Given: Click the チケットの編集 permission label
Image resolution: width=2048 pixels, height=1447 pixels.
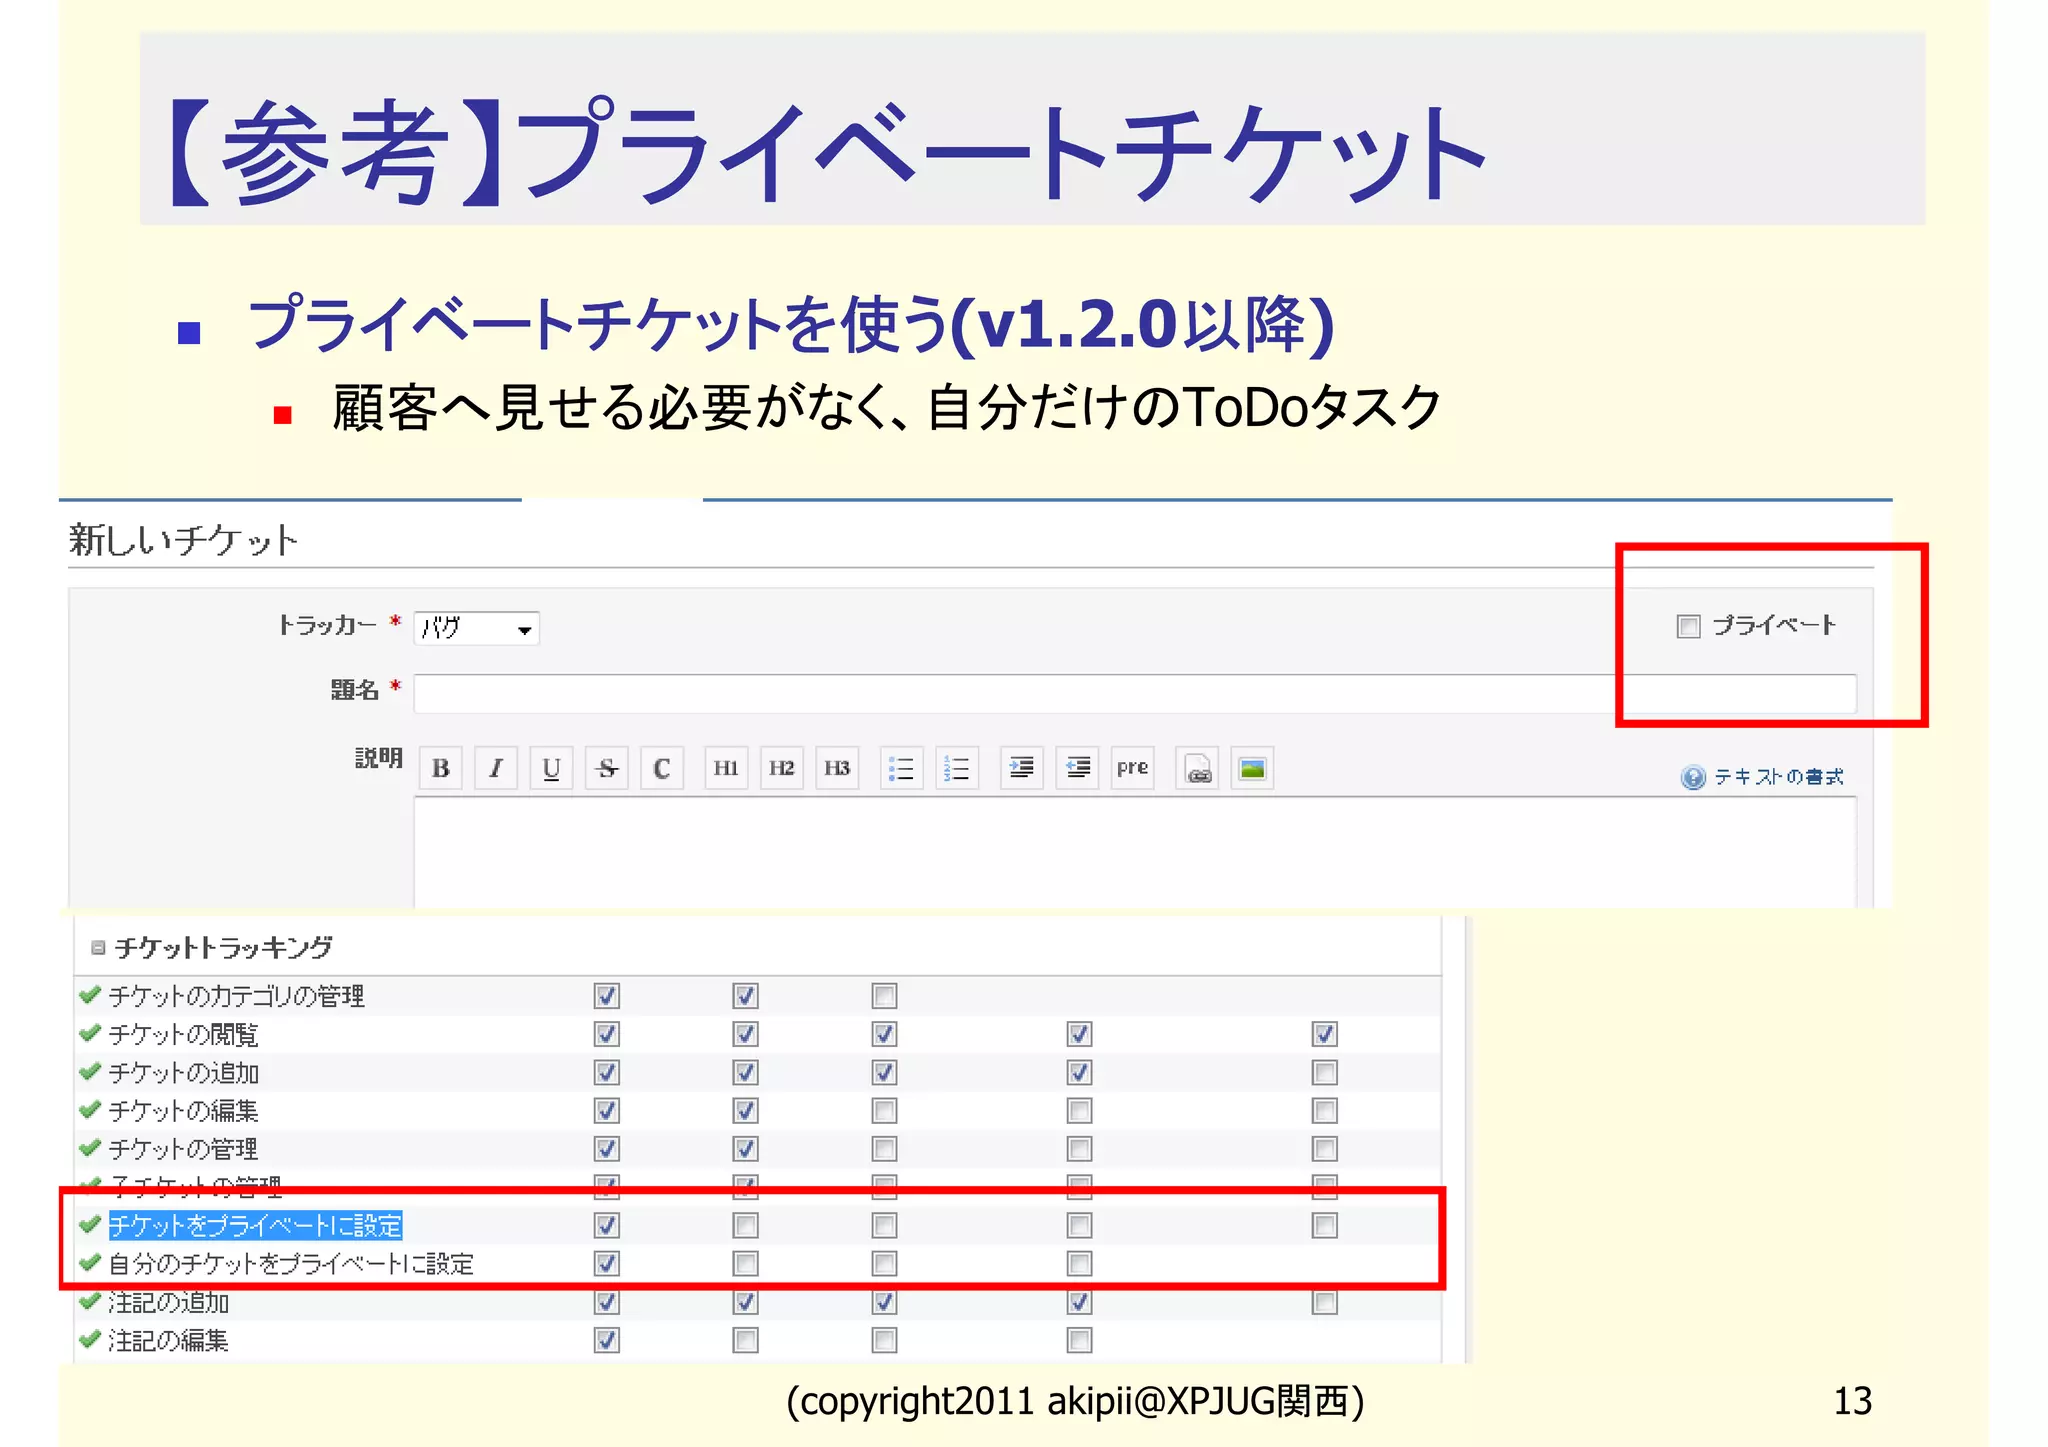Looking at the screenshot, I should [183, 1111].
